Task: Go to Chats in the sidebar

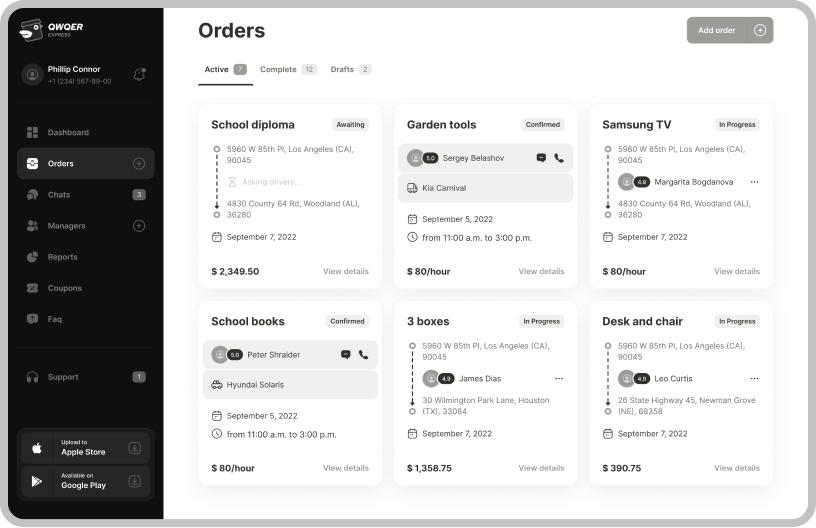Action: click(59, 195)
